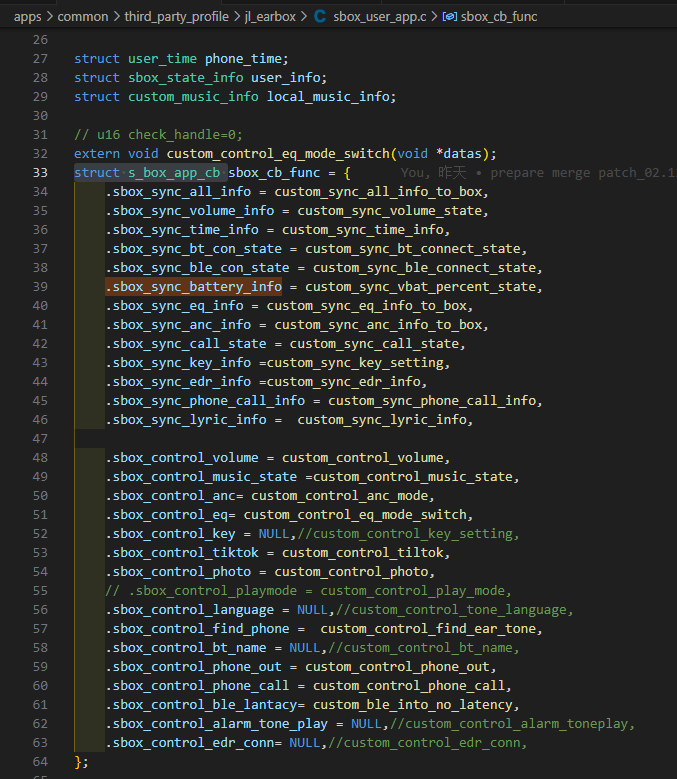Click '.sbox_sync_anc_info' member
This screenshot has height=779, width=677.
pos(178,324)
